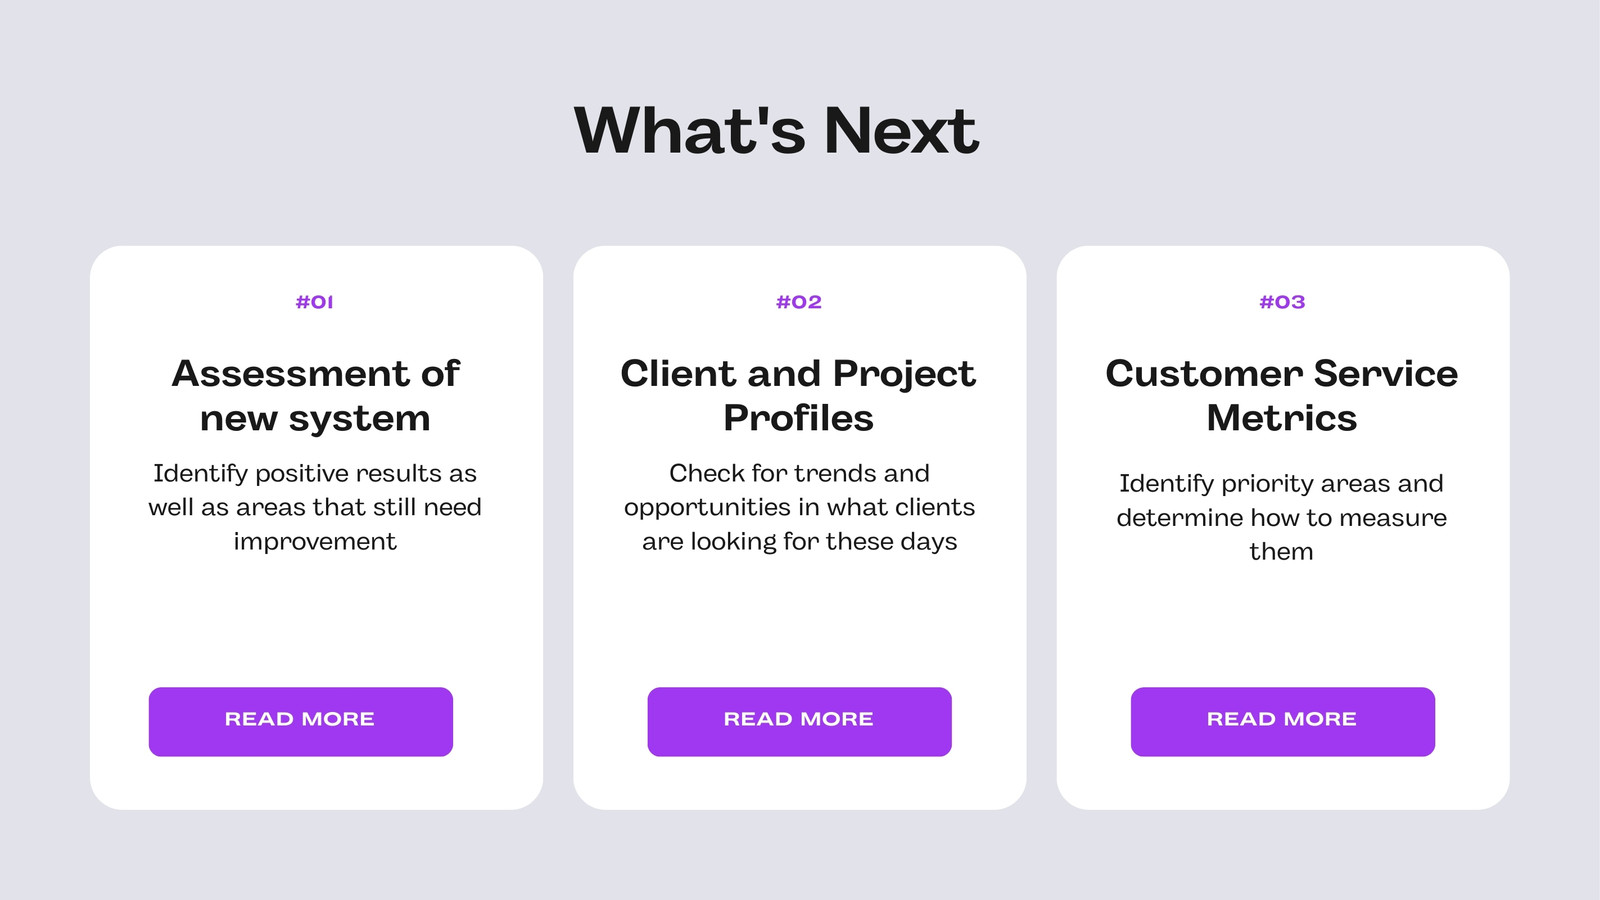Click the word "them" in the third card
1600x900 pixels.
coord(1281,551)
